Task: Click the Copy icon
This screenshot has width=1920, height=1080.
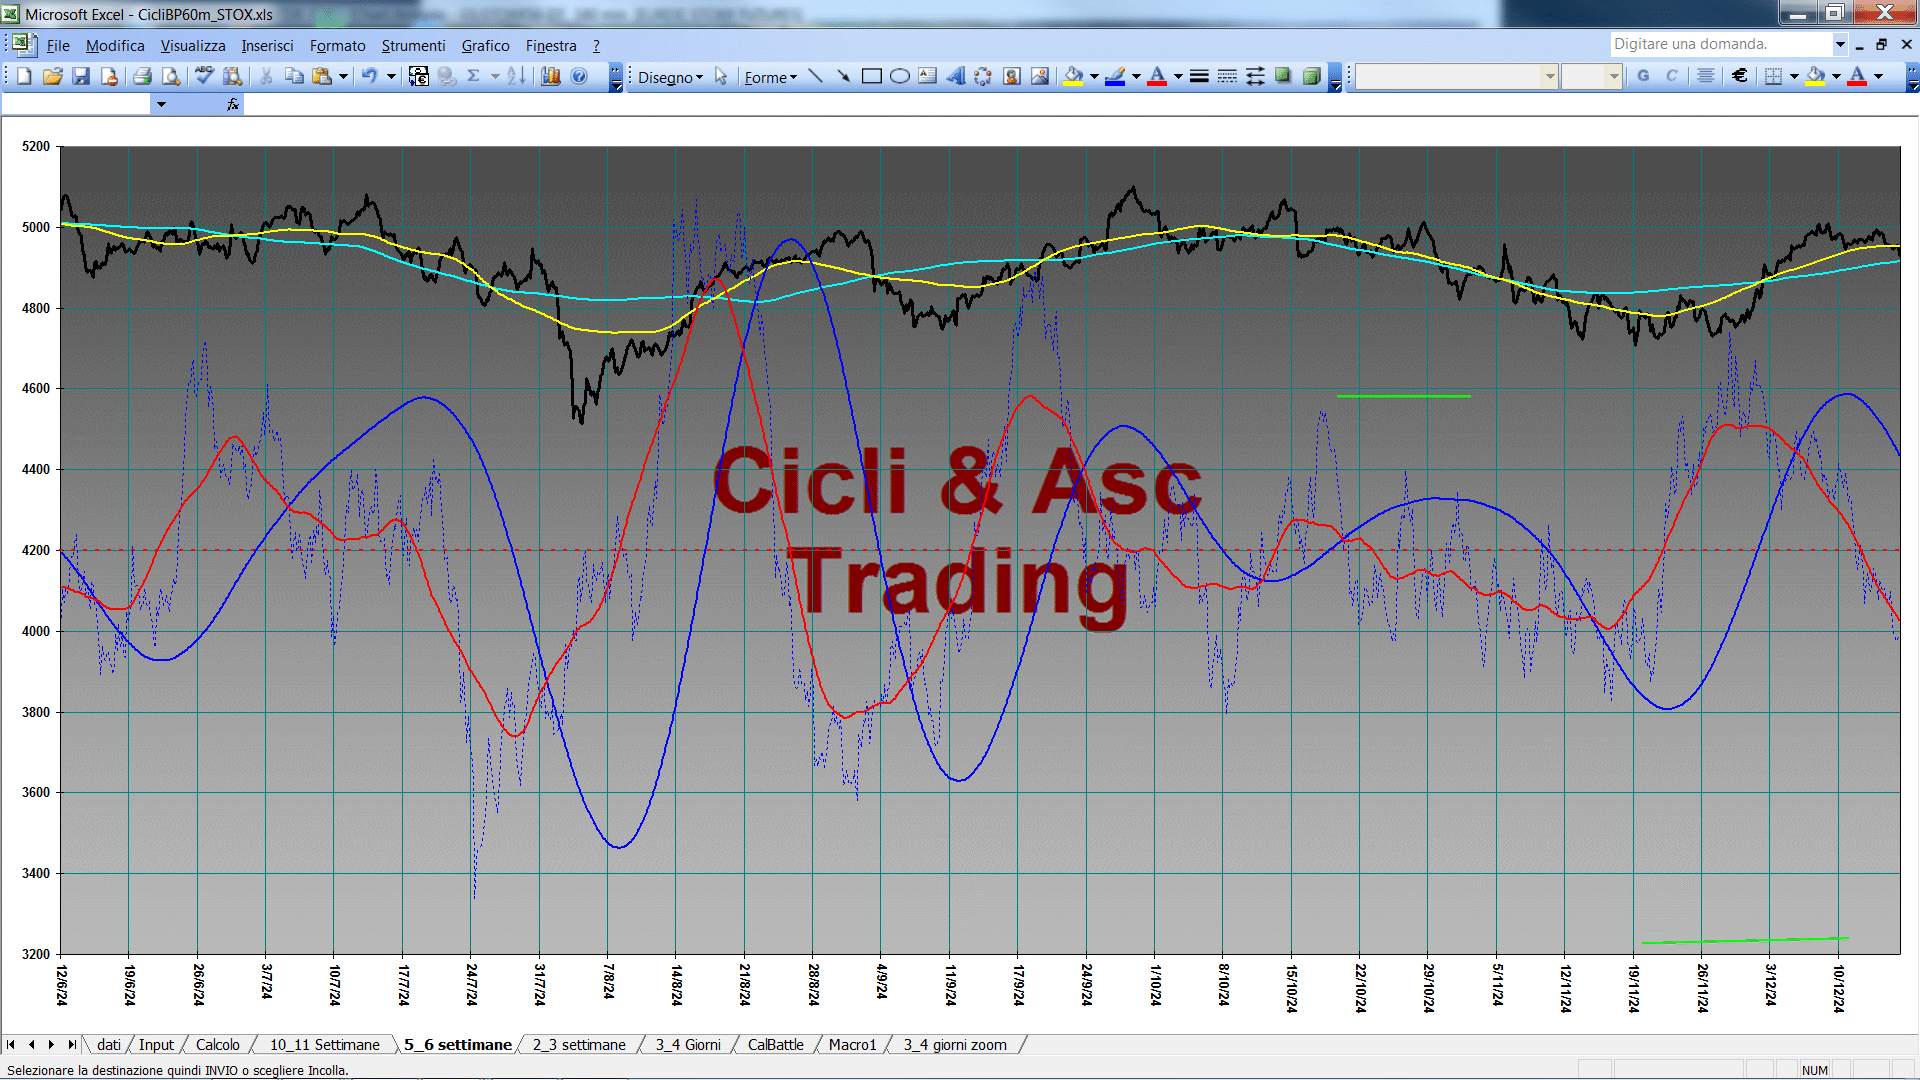Action: (x=294, y=76)
